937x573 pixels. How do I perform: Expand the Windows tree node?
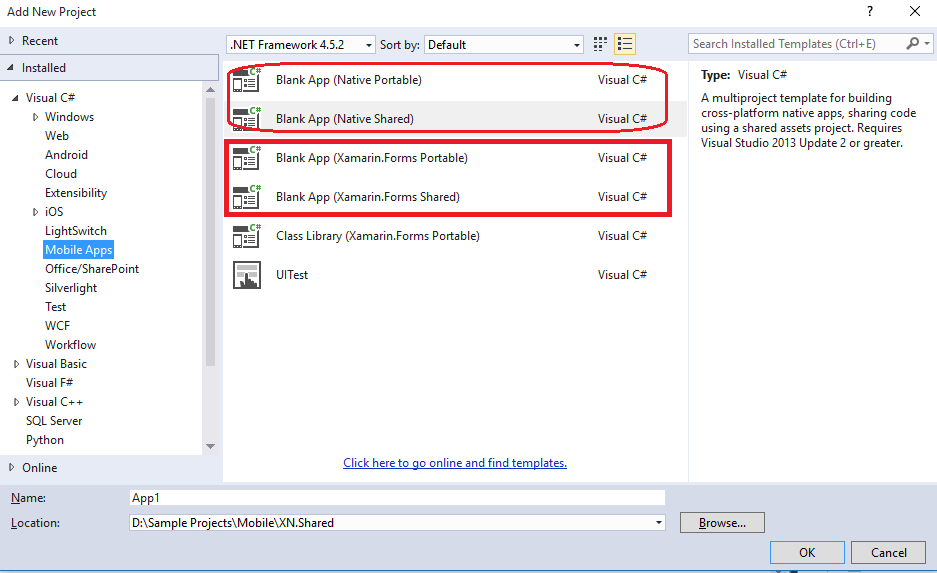click(35, 117)
